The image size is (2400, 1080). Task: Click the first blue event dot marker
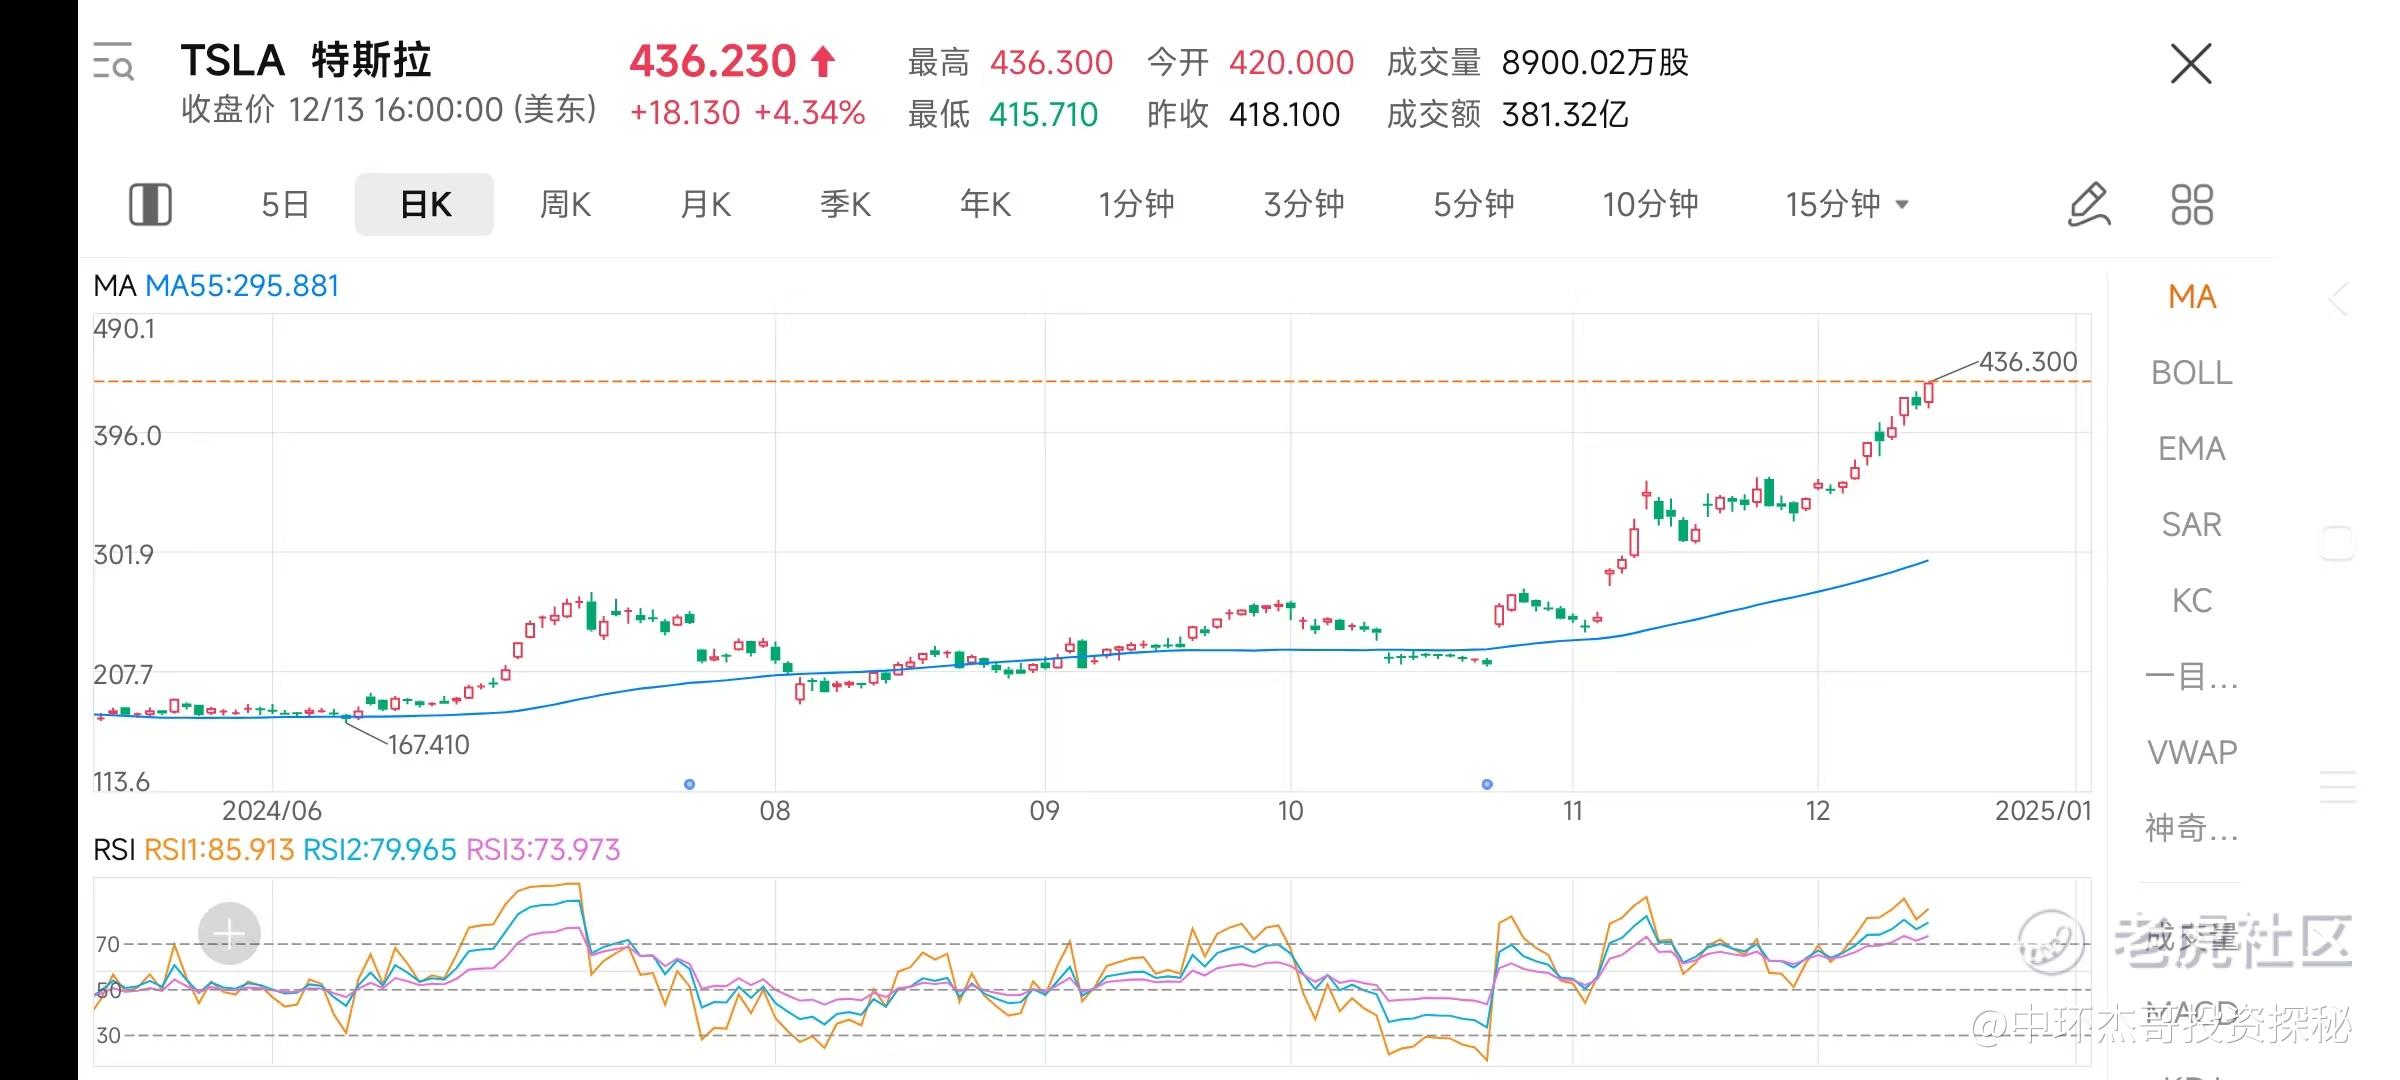[x=689, y=784]
